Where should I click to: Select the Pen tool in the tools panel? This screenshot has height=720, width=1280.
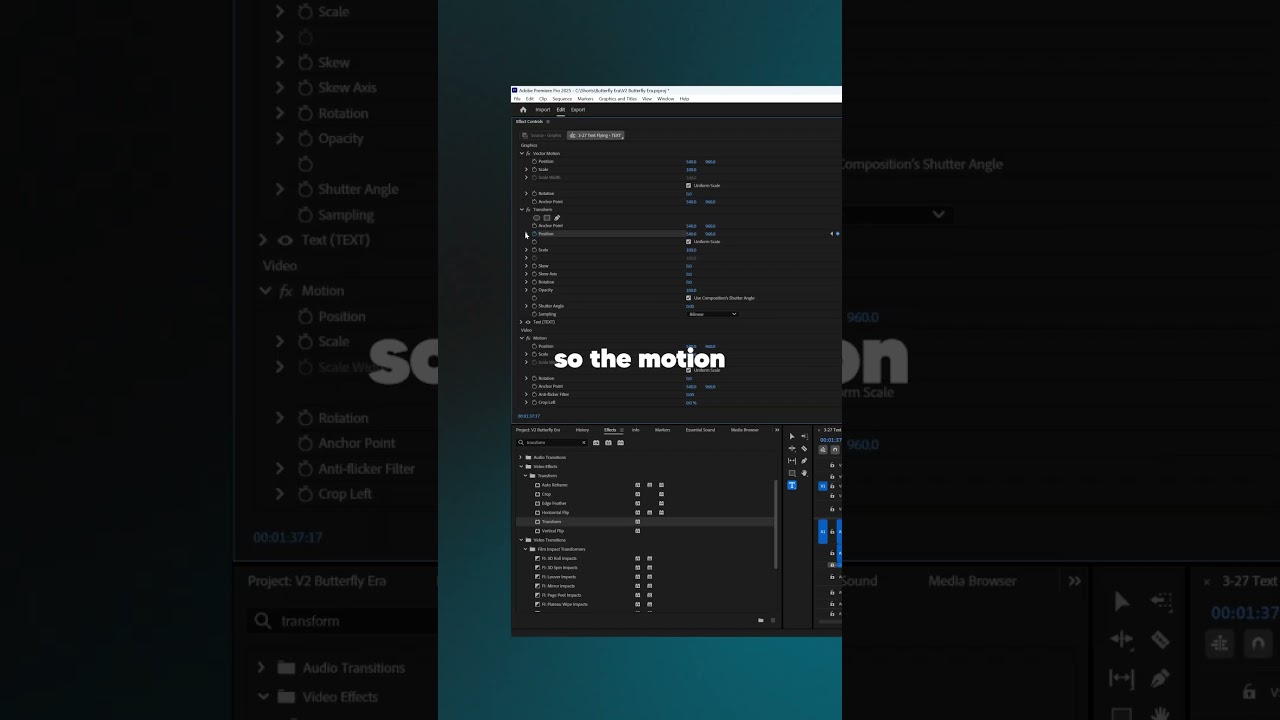coord(804,461)
